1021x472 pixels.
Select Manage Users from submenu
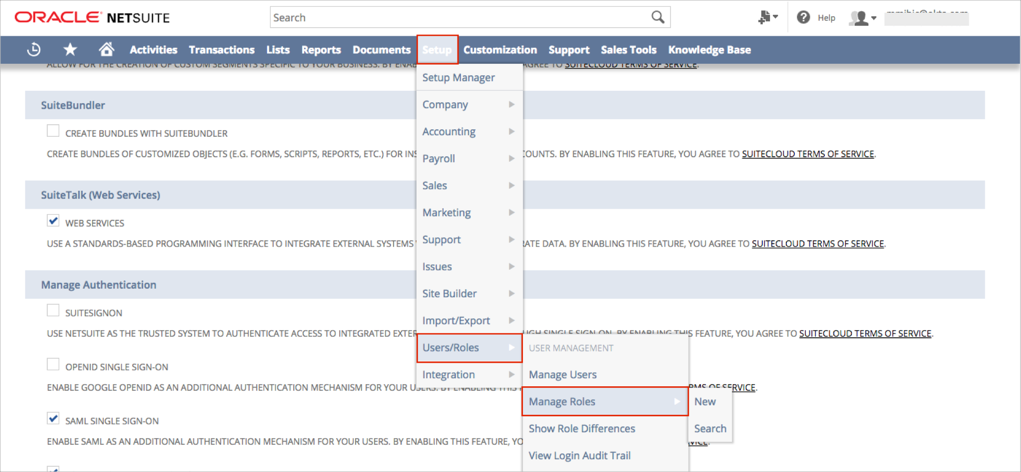[x=562, y=375]
